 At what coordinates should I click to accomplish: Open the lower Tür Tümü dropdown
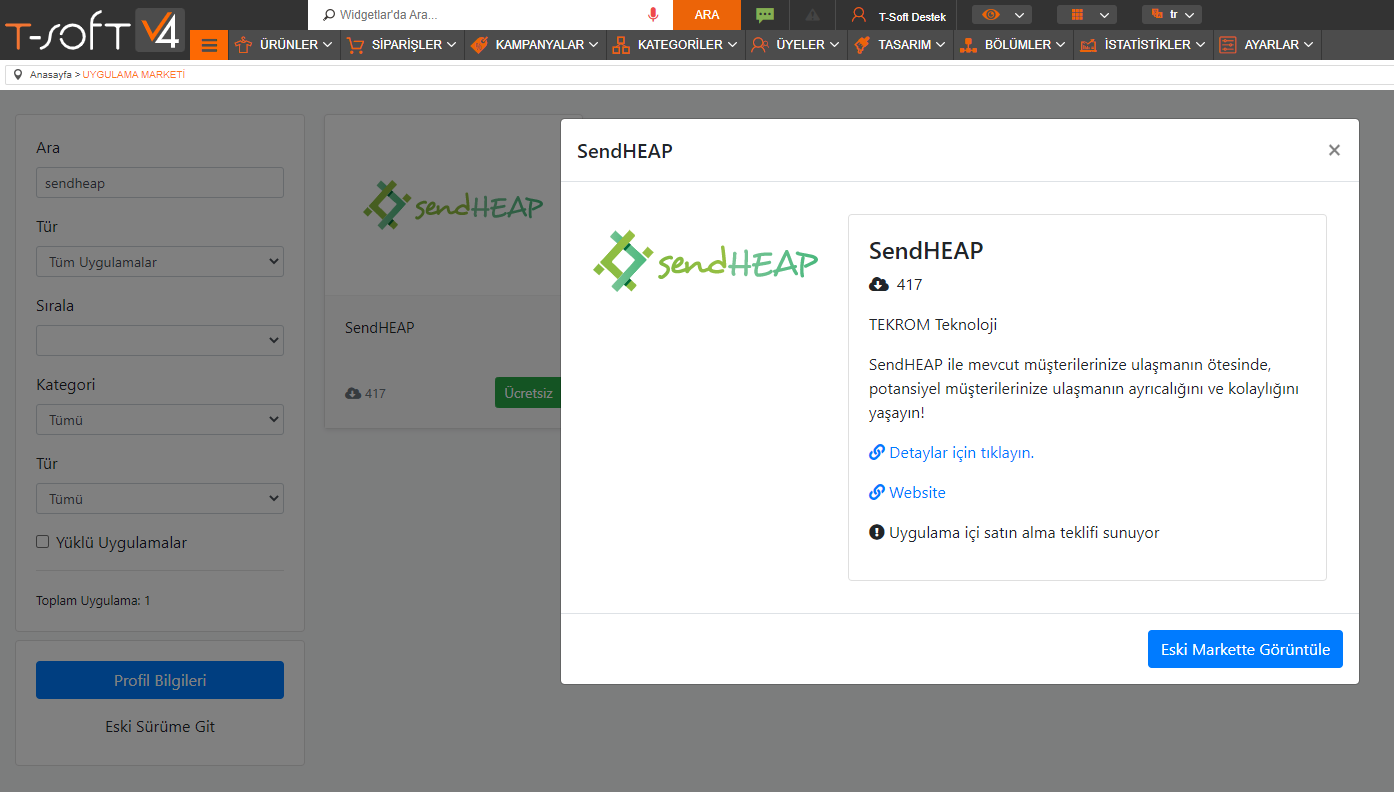pyautogui.click(x=160, y=499)
